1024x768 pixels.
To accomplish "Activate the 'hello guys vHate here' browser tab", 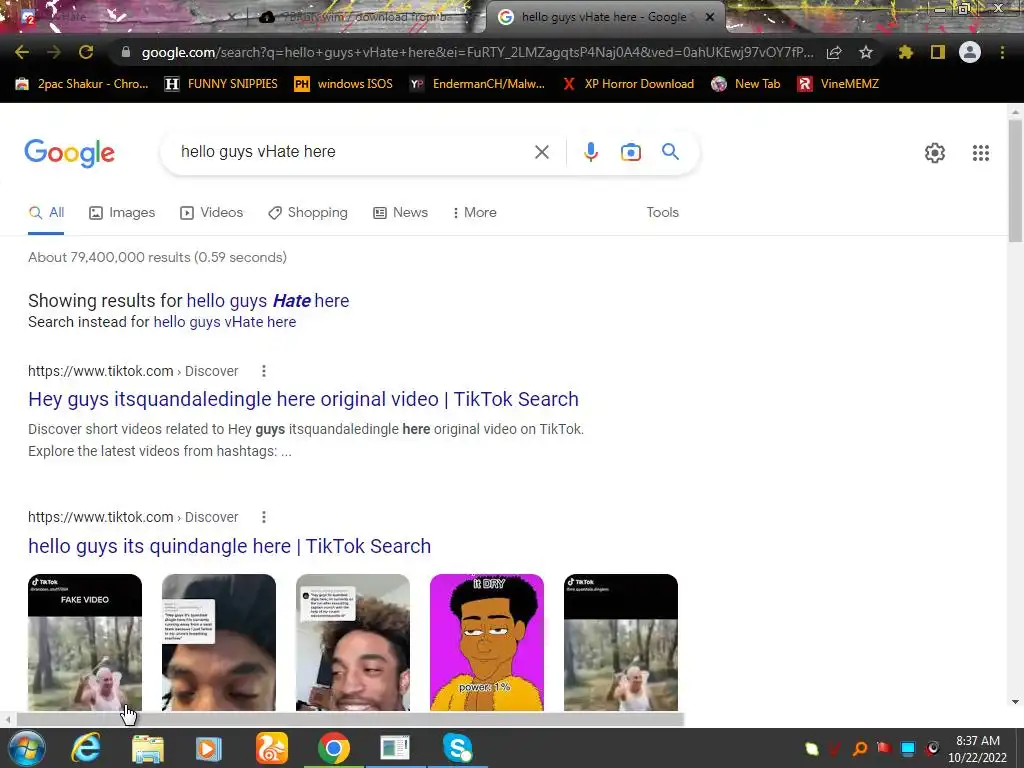I will point(602,17).
